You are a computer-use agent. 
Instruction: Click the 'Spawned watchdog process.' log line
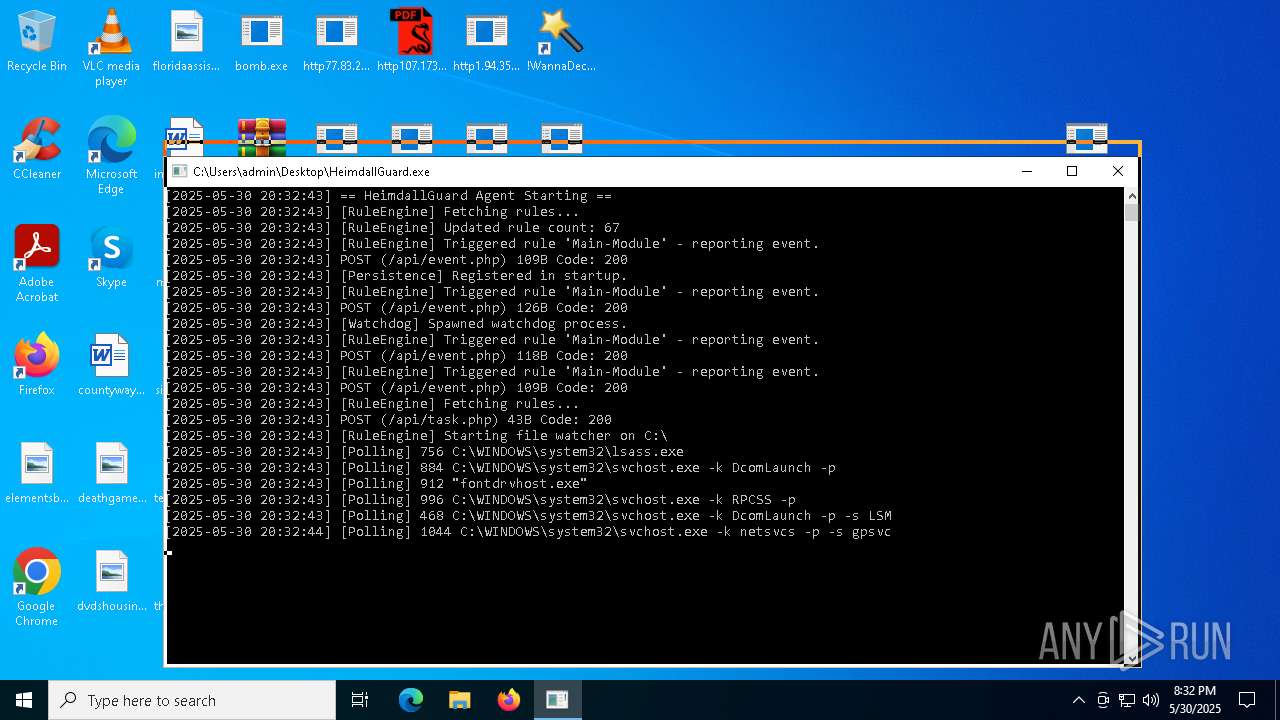click(x=397, y=324)
